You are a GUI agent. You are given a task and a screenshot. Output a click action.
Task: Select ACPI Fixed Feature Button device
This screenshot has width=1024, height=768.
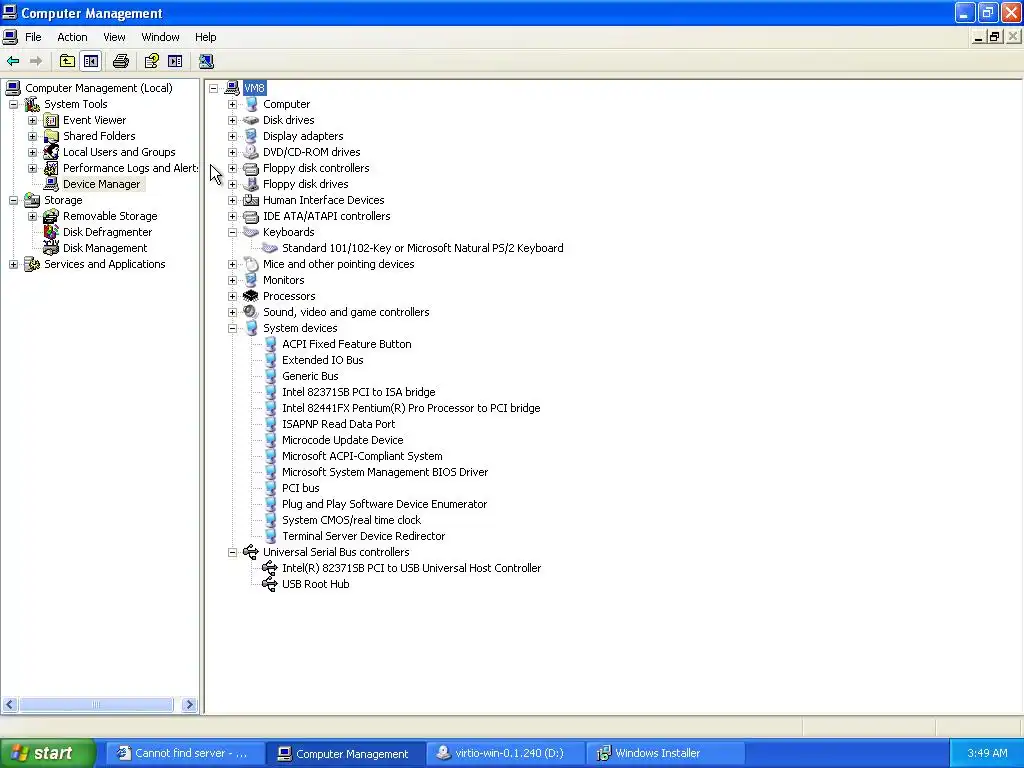(x=347, y=344)
